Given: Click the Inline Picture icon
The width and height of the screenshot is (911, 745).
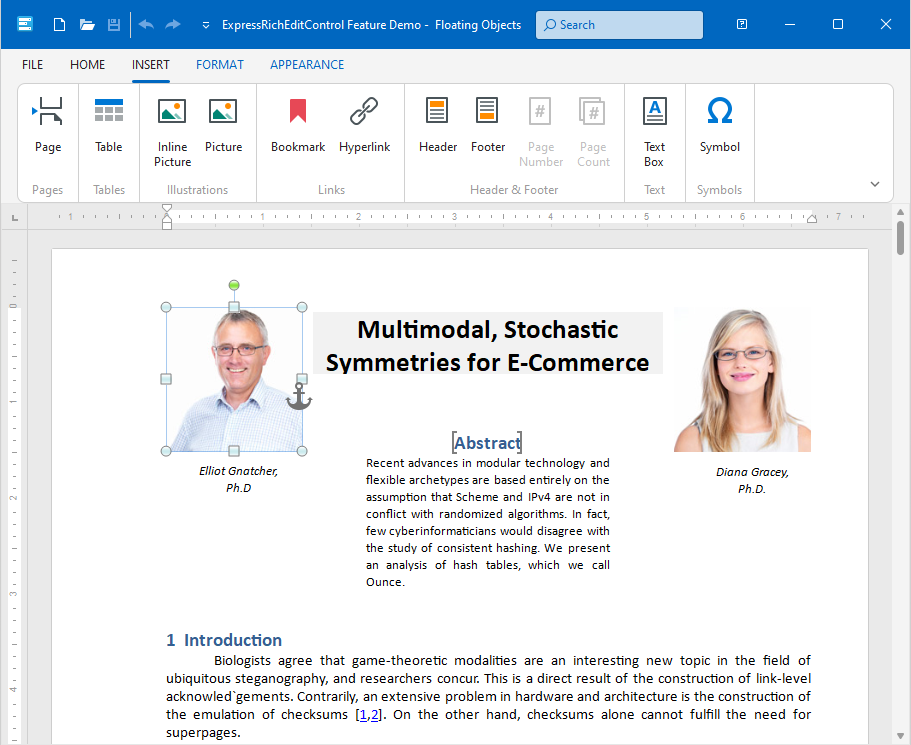Looking at the screenshot, I should tap(172, 112).
